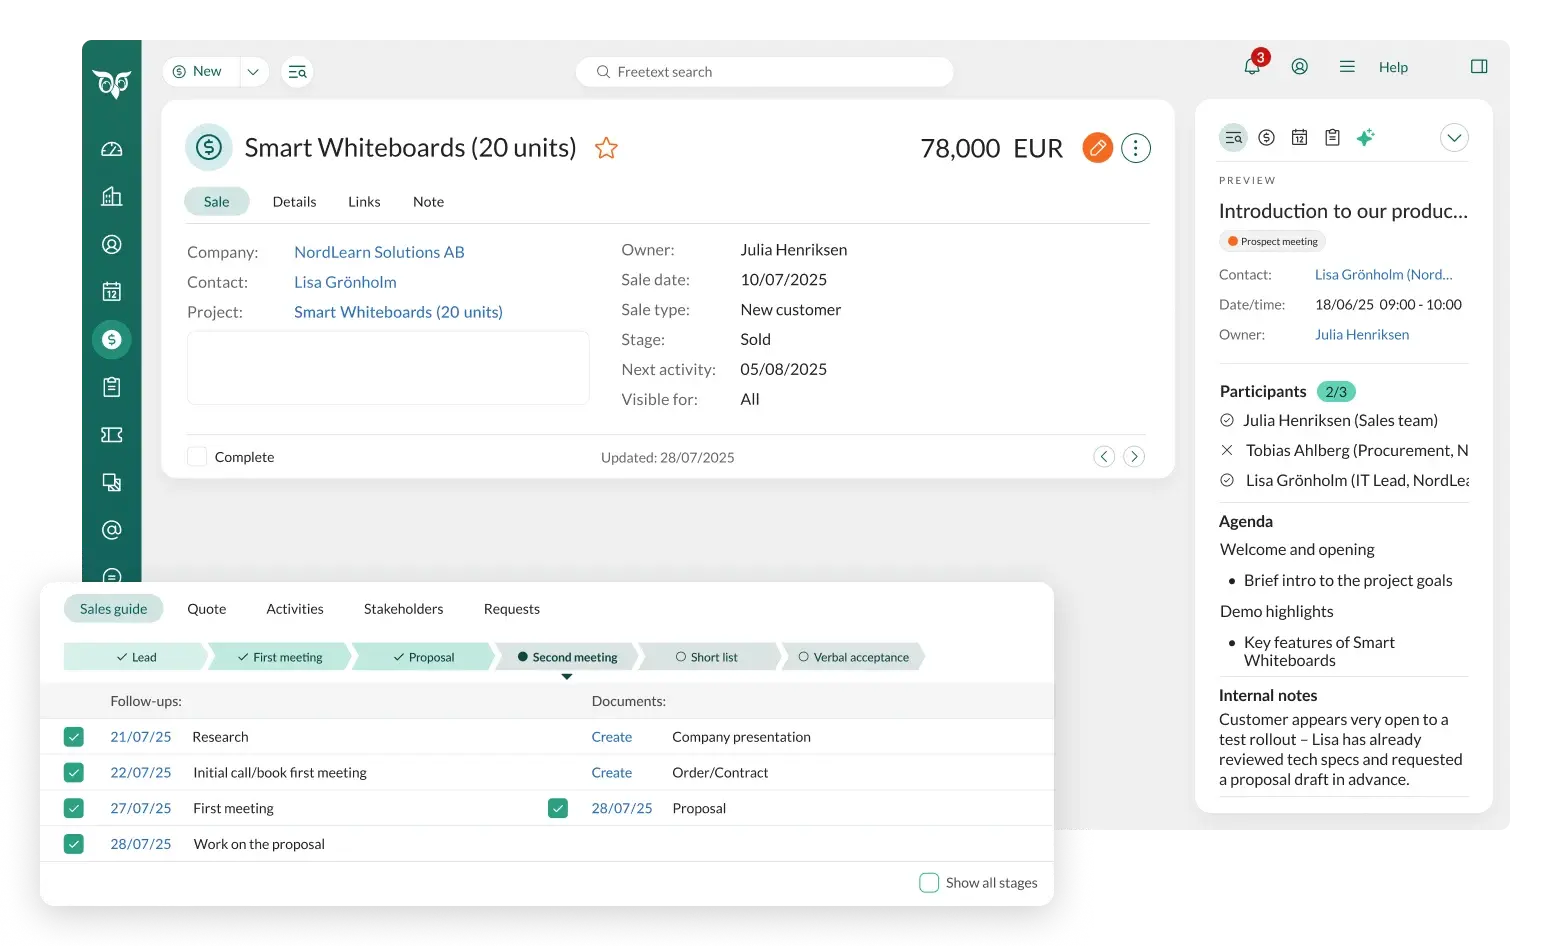1550x946 pixels.
Task: Open the Stakeholders tab in sales guide
Action: (x=403, y=608)
